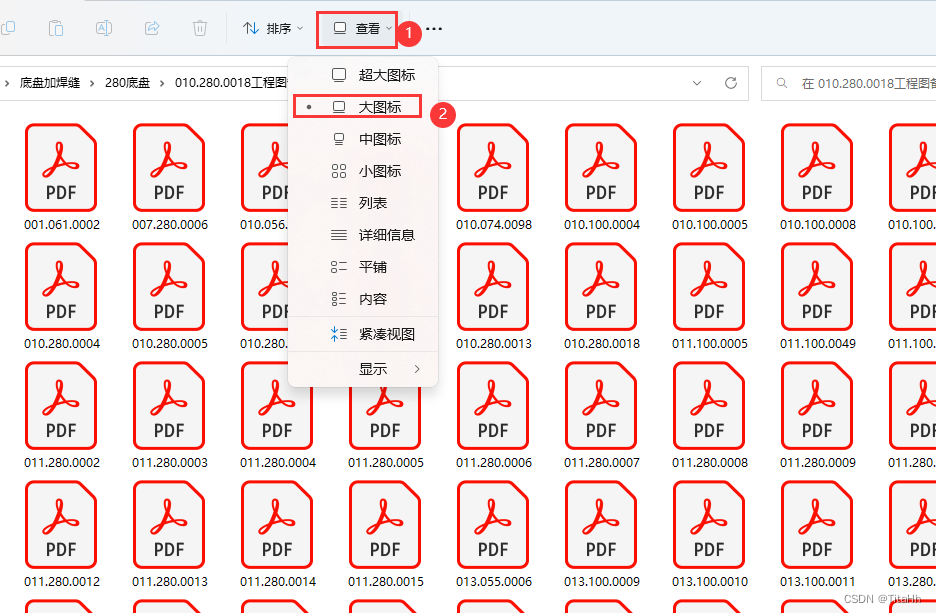Select PDF file 010.280.0004
Viewport: 936px width, 613px height.
coord(61,296)
